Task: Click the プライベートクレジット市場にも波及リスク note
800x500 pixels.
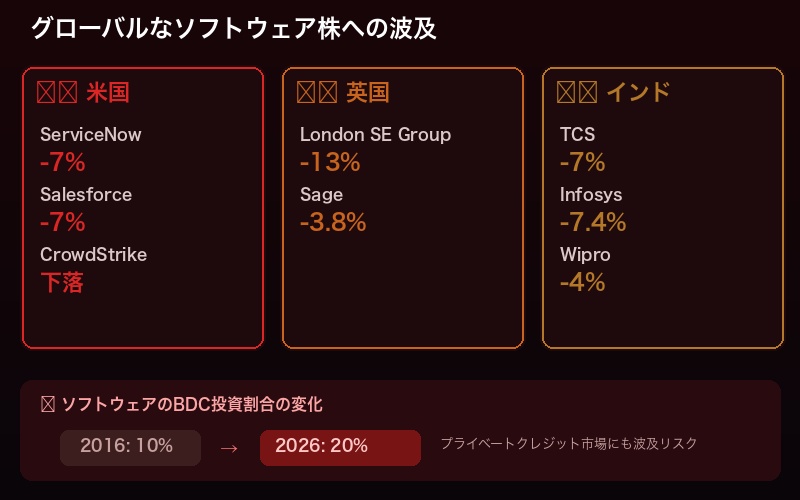Action: pyautogui.click(x=569, y=443)
